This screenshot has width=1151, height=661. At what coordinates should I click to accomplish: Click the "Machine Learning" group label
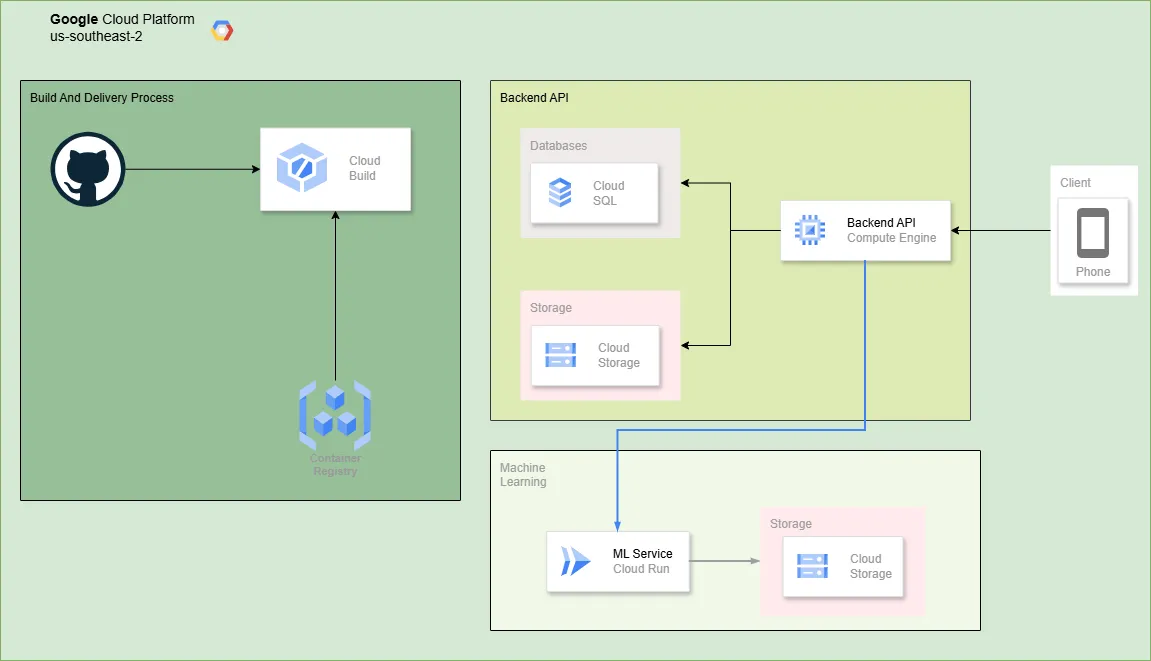coord(523,475)
